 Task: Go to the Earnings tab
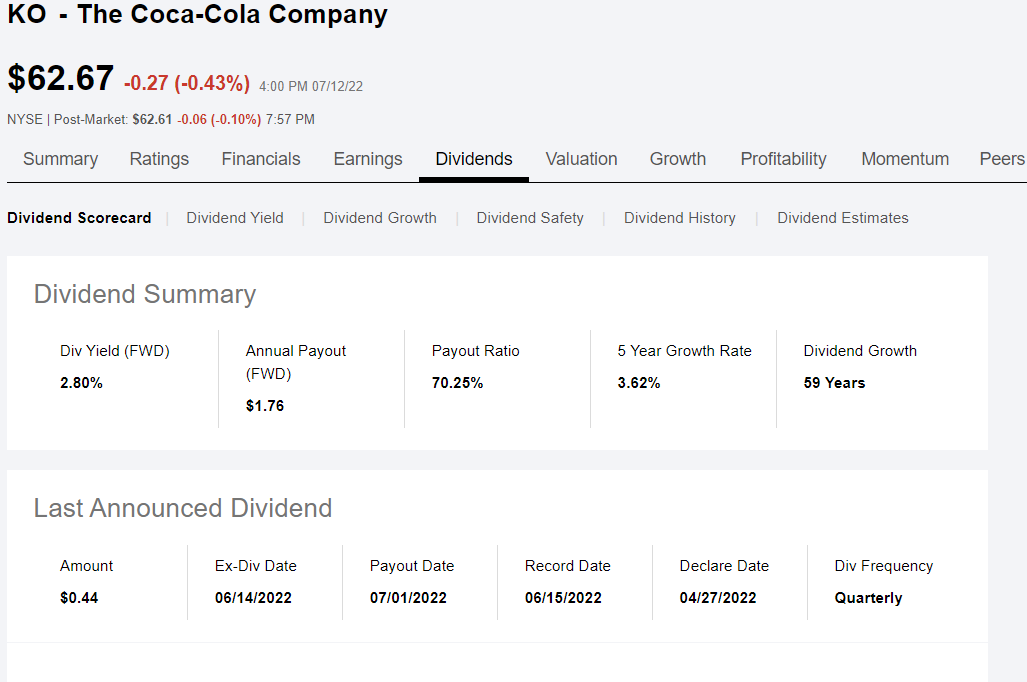coord(367,159)
